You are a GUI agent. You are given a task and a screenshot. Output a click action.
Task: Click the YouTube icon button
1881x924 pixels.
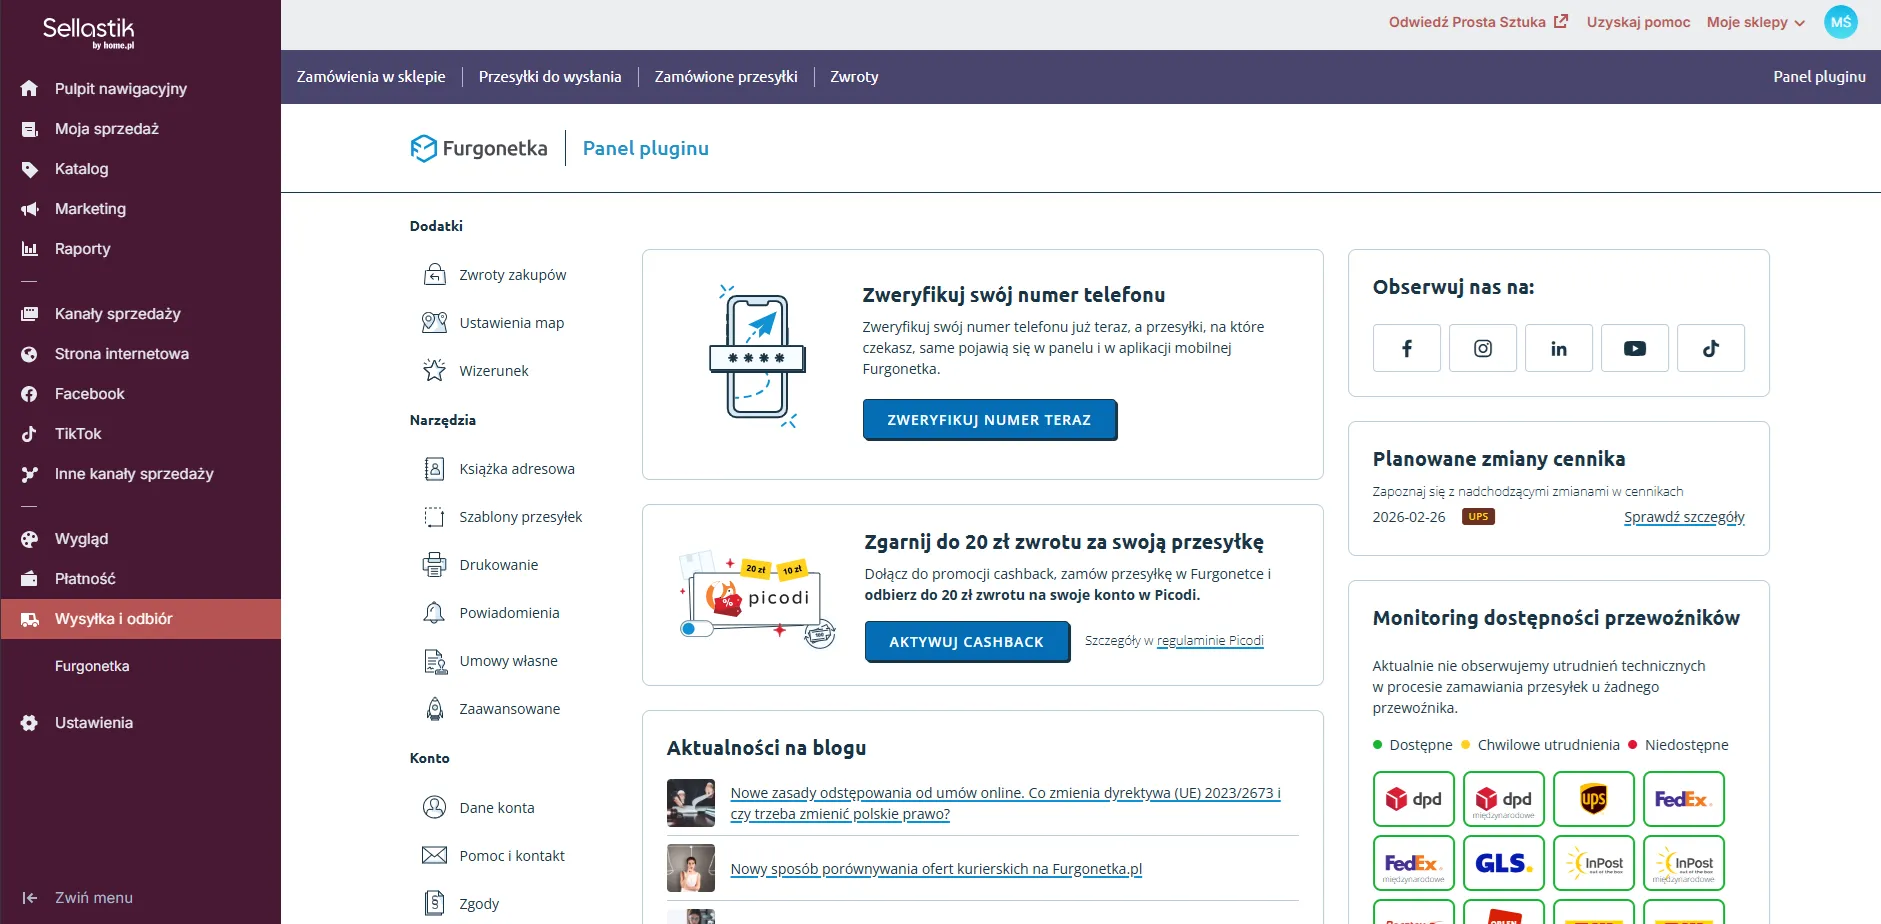pyautogui.click(x=1634, y=348)
